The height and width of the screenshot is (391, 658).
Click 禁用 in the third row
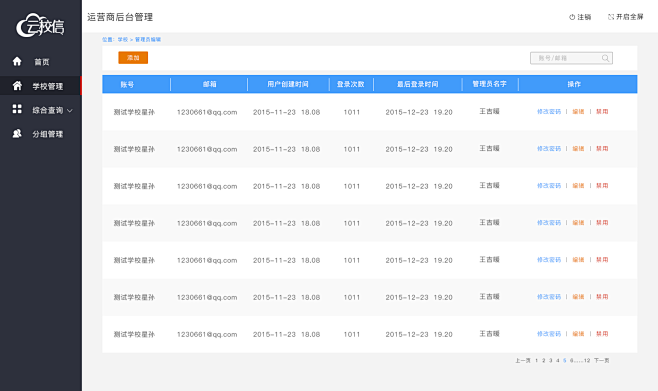pyautogui.click(x=602, y=185)
